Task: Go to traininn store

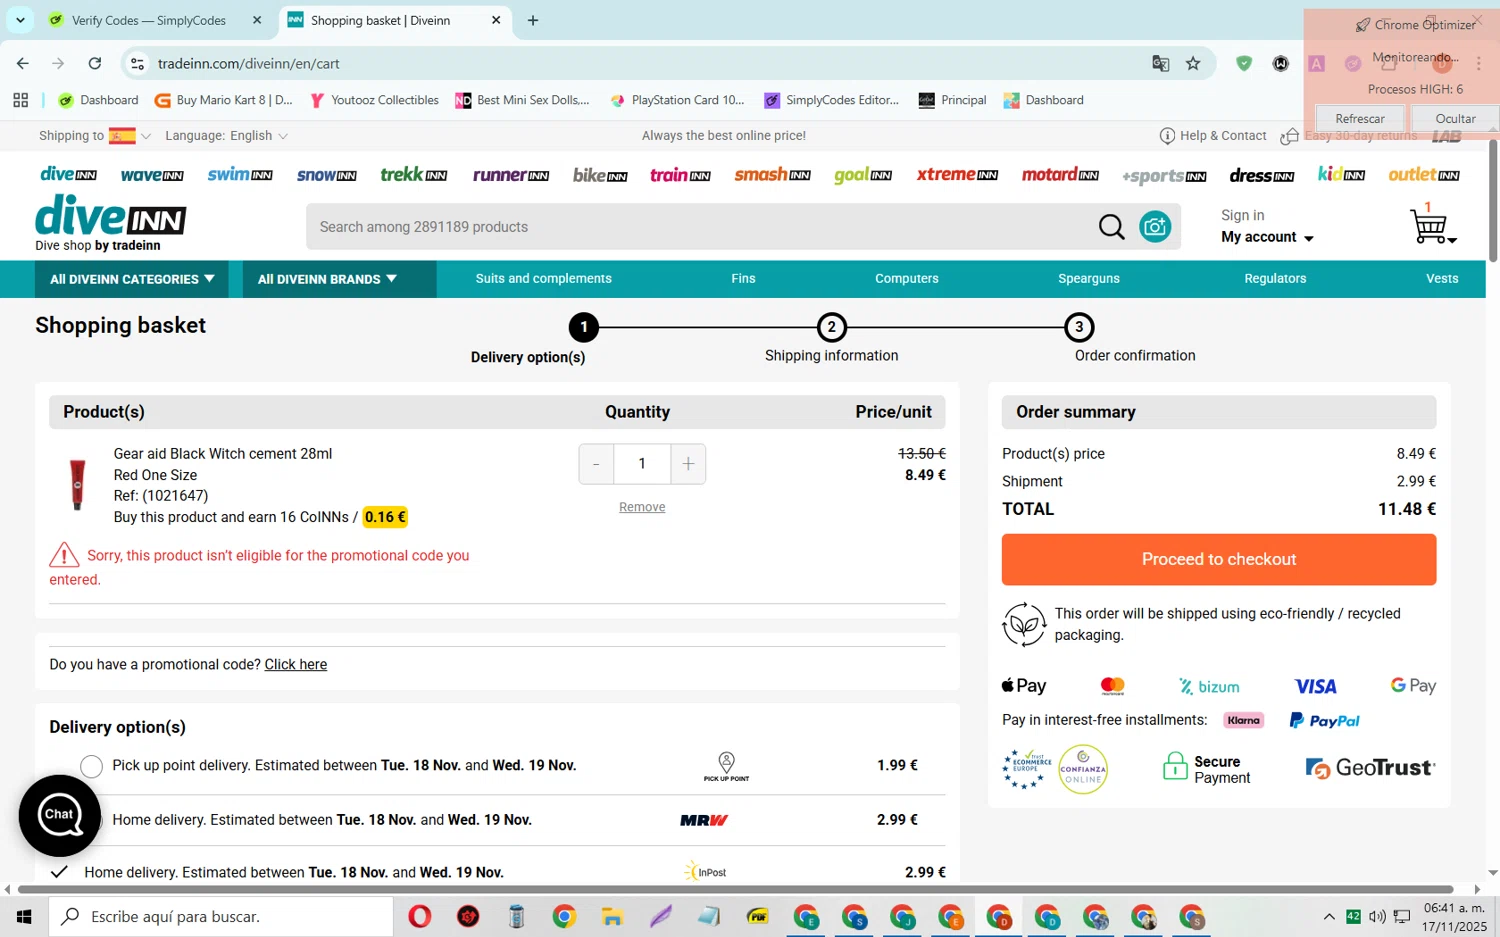Action: click(x=680, y=175)
